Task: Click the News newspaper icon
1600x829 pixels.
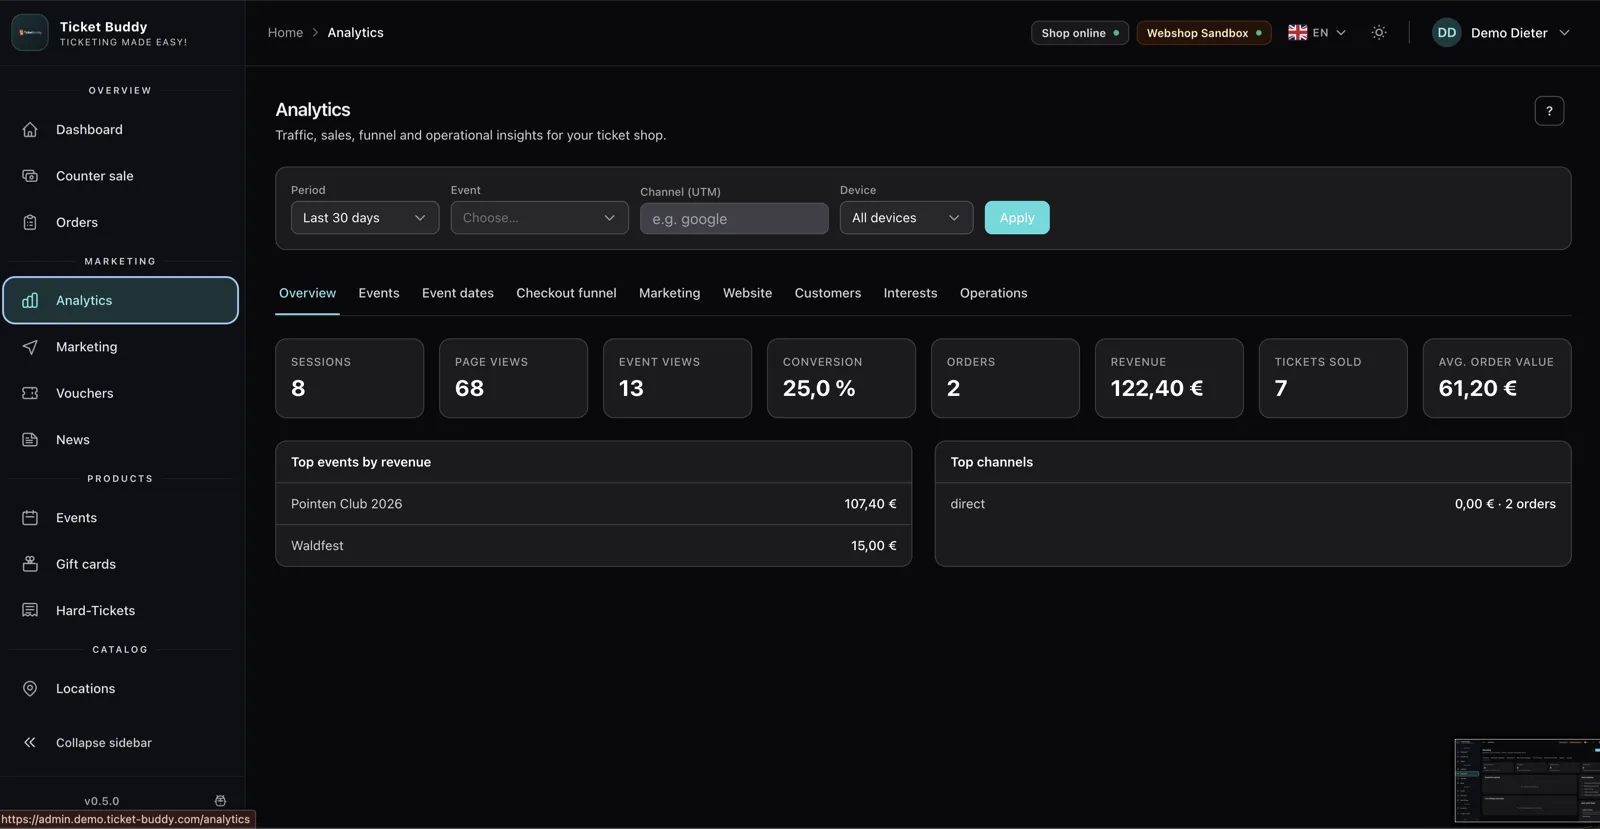Action: click(x=30, y=440)
